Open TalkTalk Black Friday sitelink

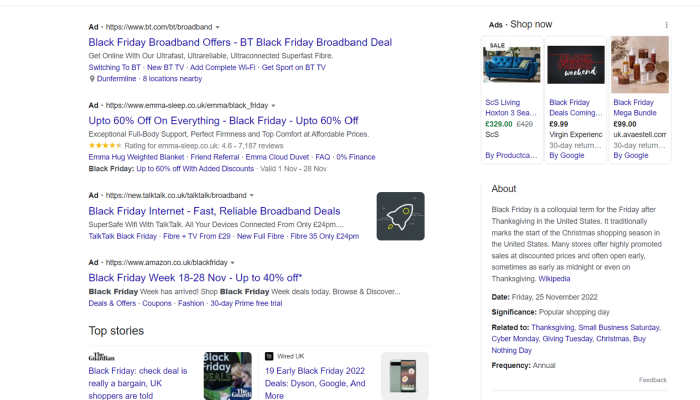coord(122,236)
